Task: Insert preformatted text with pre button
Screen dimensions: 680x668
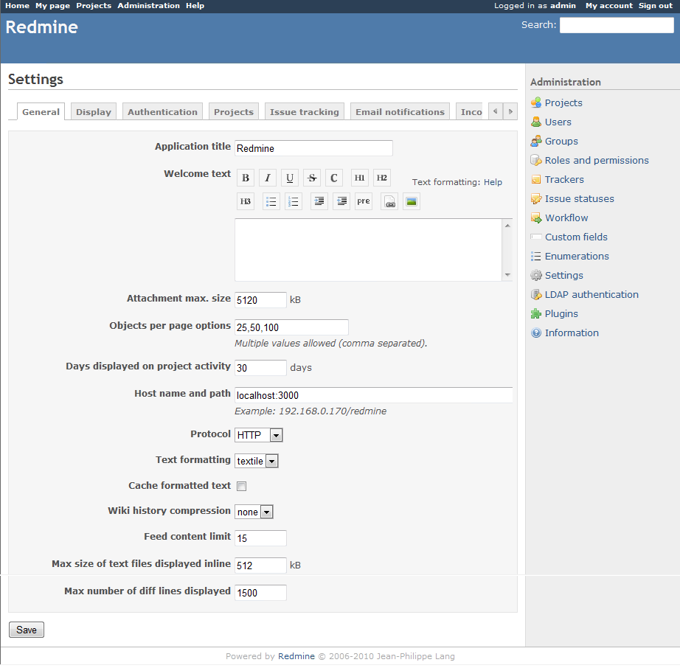Action: [x=363, y=201]
